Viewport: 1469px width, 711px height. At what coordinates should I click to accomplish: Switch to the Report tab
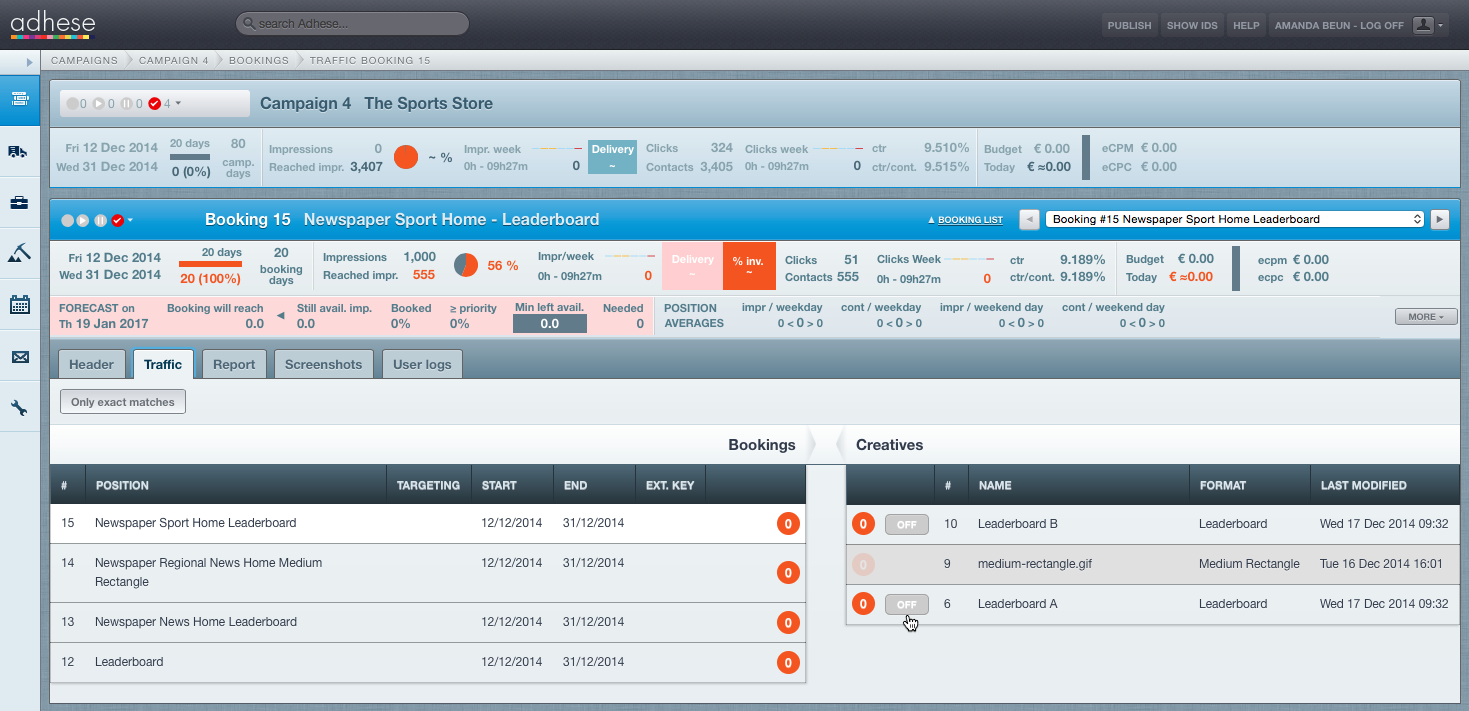pos(234,364)
